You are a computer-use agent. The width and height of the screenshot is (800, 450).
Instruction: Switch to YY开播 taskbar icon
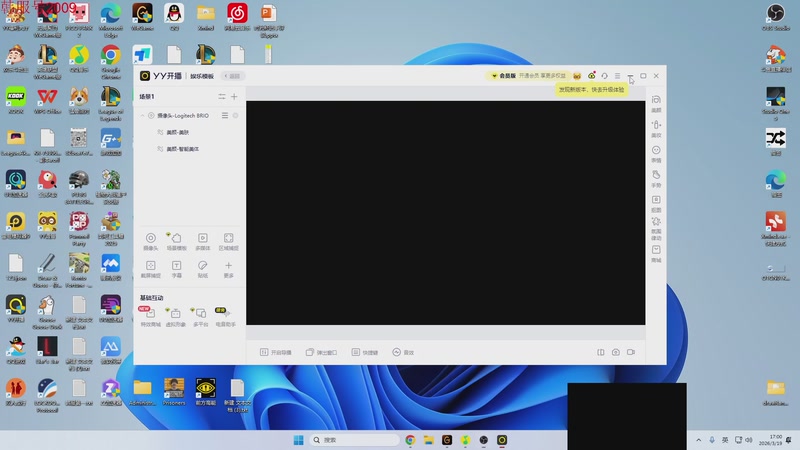pos(502,440)
